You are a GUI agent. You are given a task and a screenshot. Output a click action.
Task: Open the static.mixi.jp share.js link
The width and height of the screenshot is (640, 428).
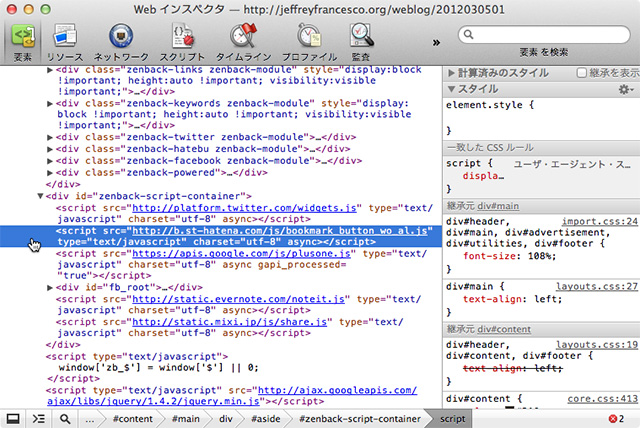(229, 322)
